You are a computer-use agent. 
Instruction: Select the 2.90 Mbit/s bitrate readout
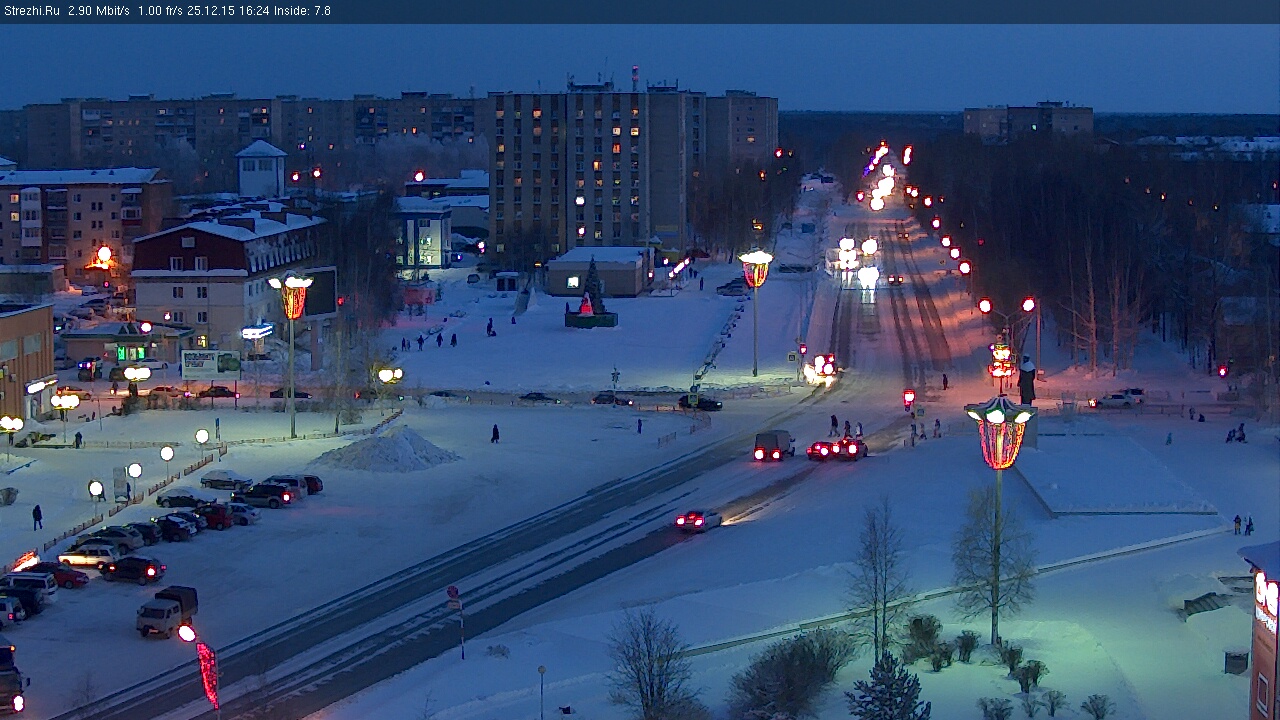pyautogui.click(x=99, y=11)
